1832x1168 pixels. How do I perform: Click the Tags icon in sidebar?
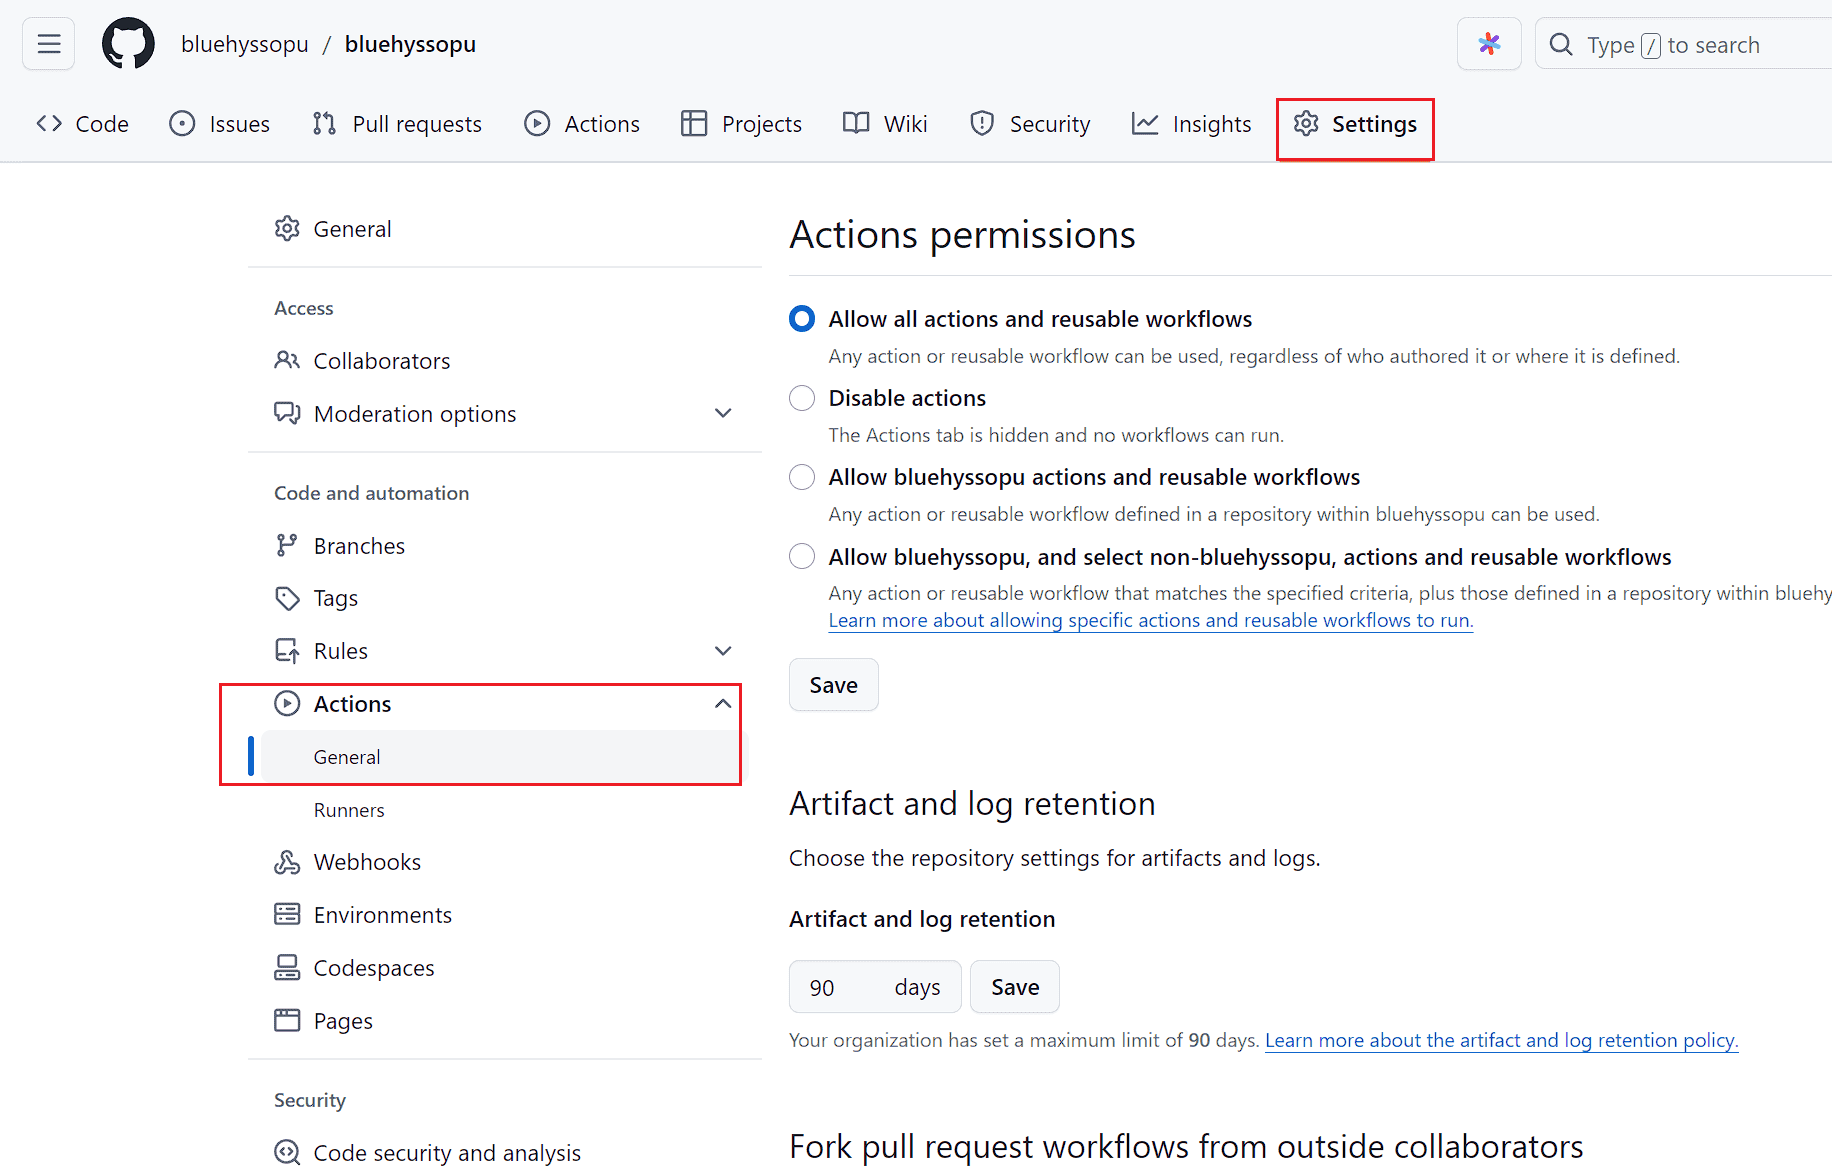tap(287, 598)
